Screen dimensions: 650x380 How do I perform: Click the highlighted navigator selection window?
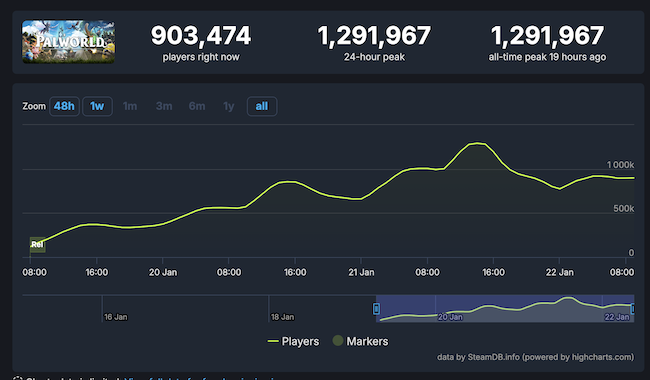[505, 308]
